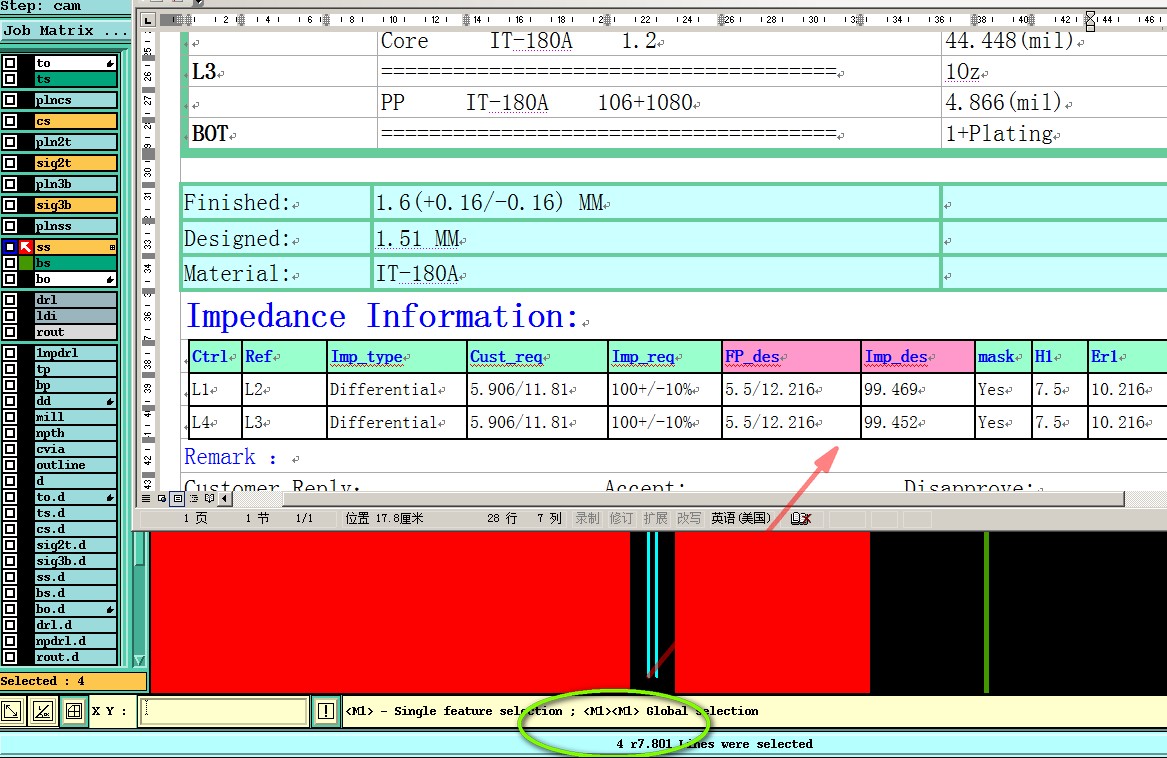The height and width of the screenshot is (758, 1167).
Task: Toggle the checkbox for layer plnss
Action: (10, 226)
